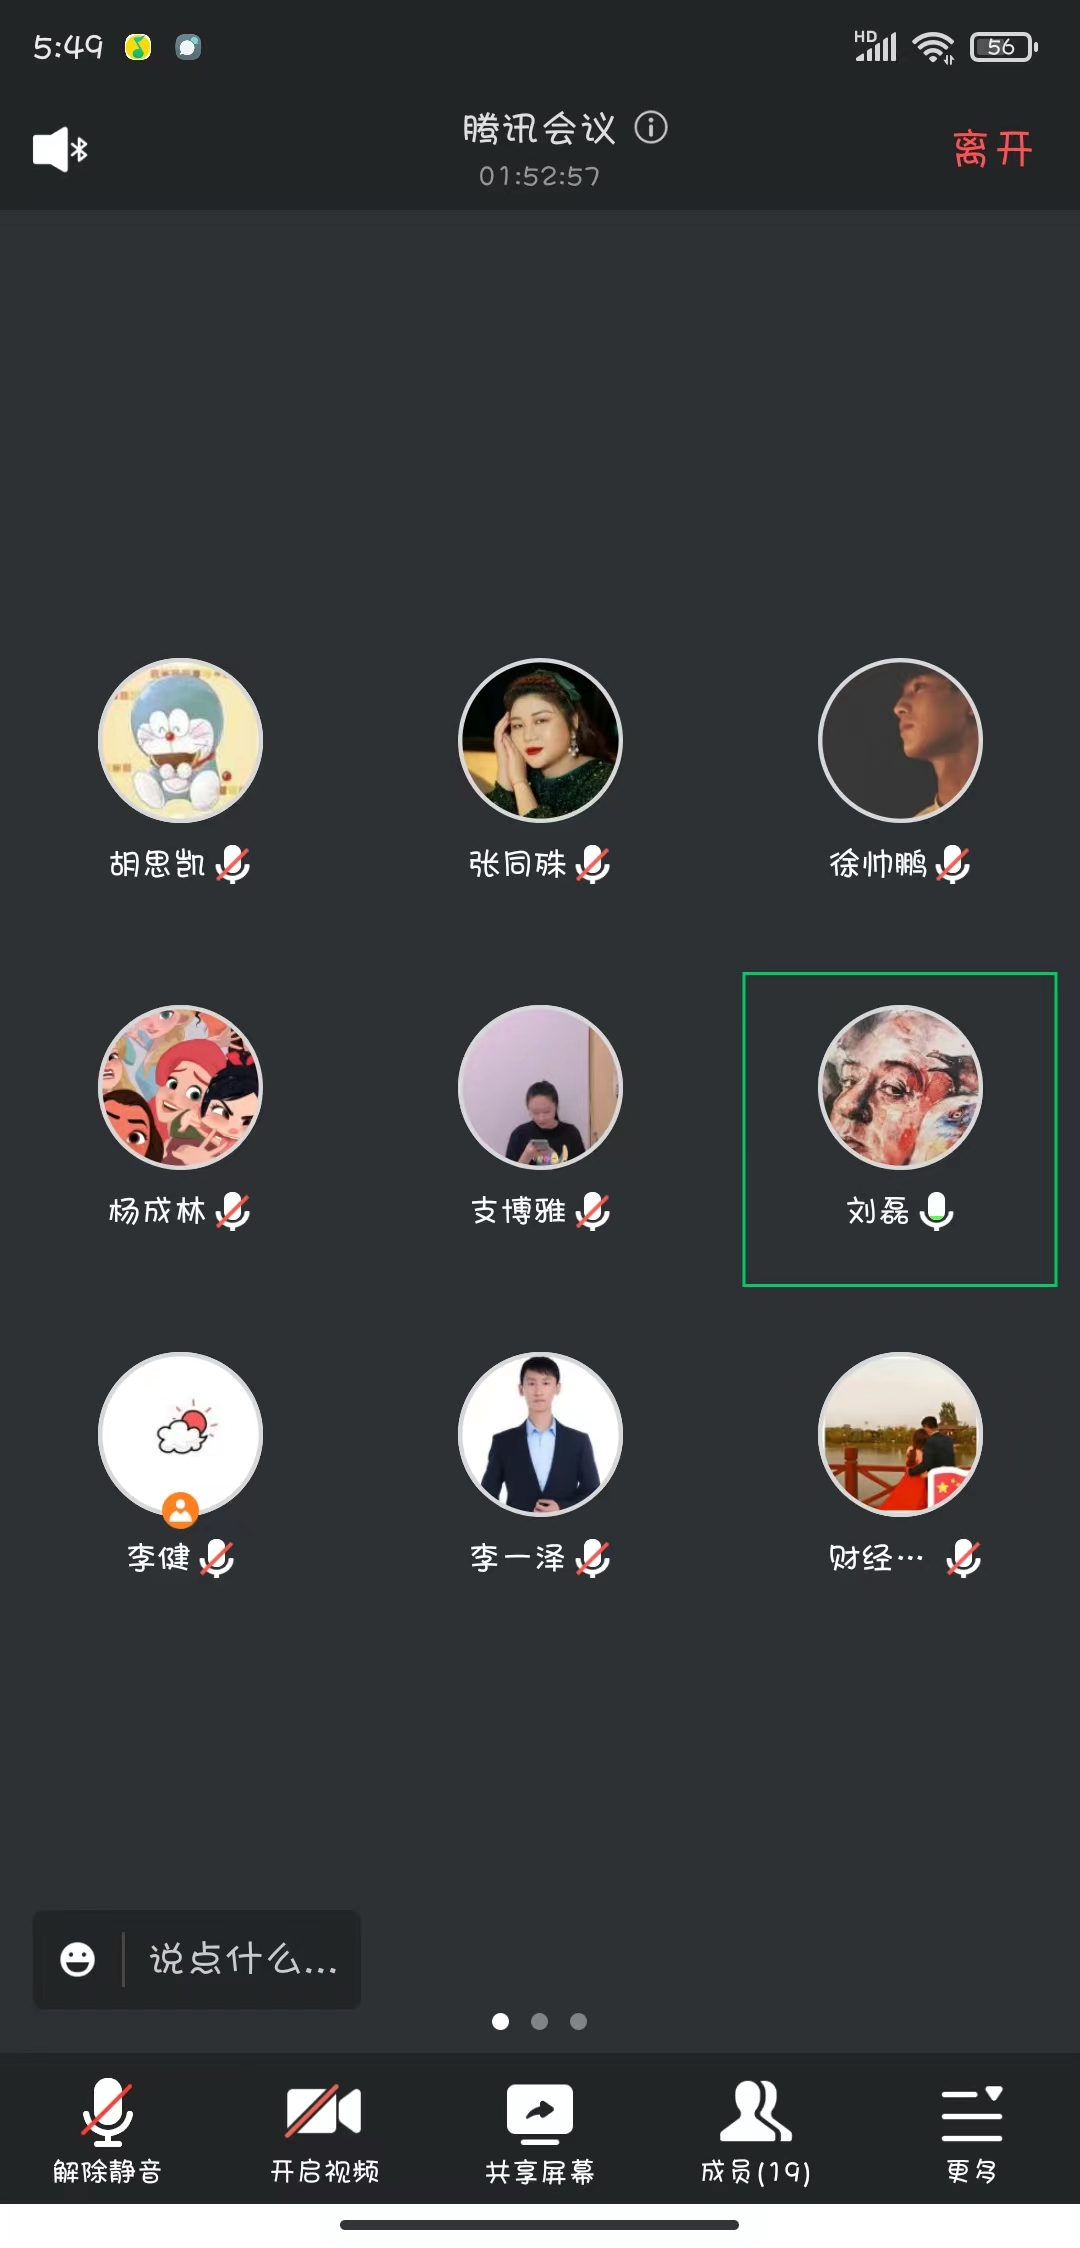Toggle 解除静音 to unmute microphone

click(107, 2130)
